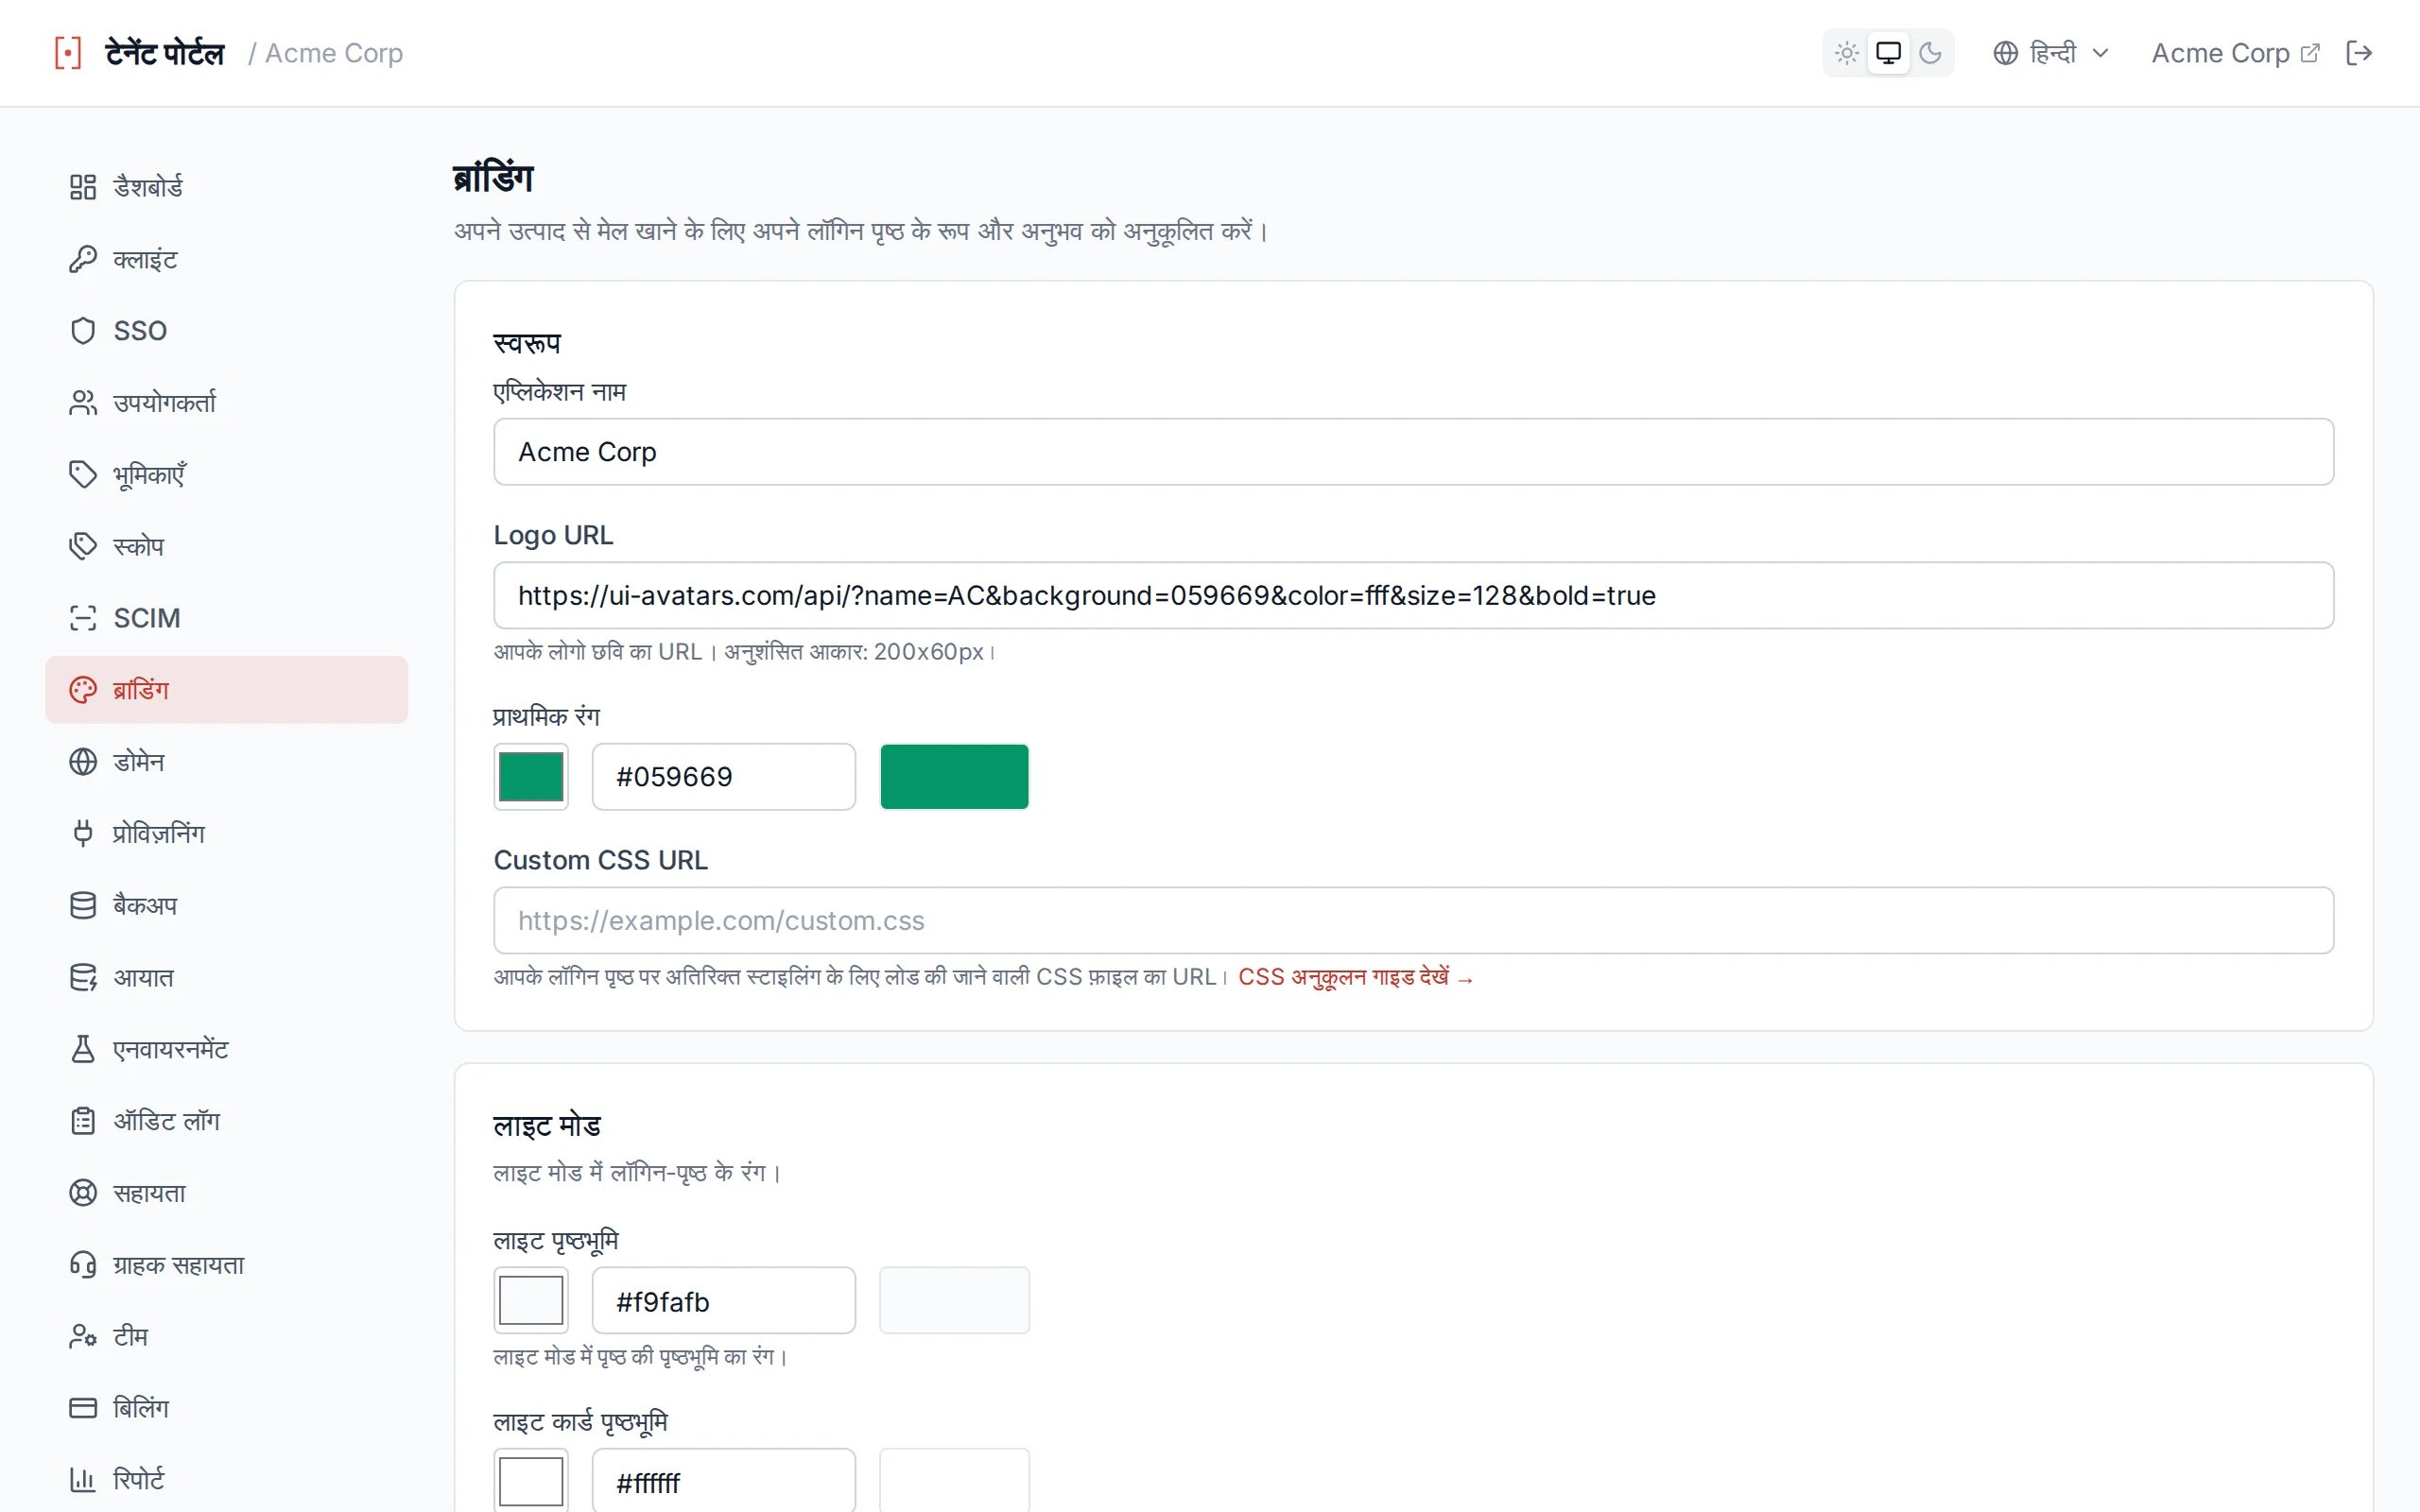Click the tags icon beside स्कोप
The height and width of the screenshot is (1512, 2420).
(83, 546)
